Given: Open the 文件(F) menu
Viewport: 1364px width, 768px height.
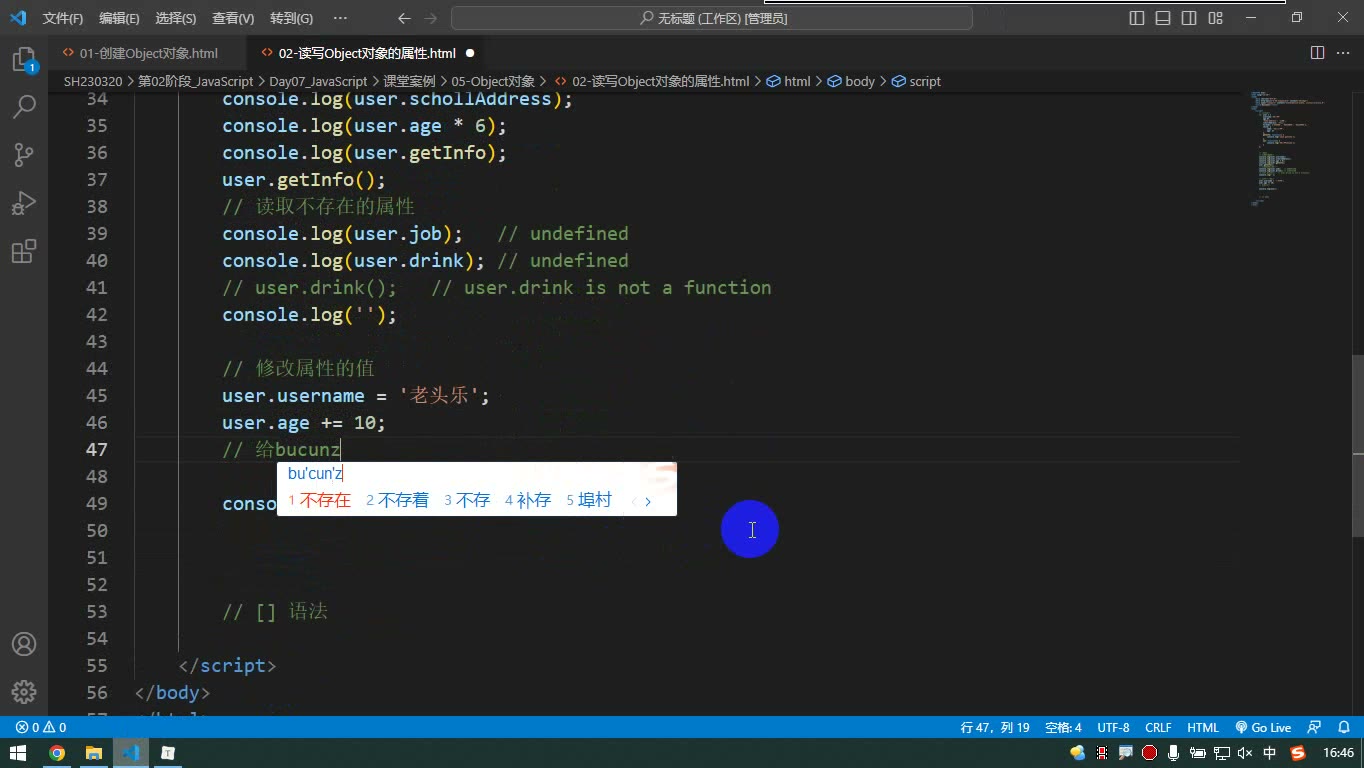Looking at the screenshot, I should coord(63,18).
